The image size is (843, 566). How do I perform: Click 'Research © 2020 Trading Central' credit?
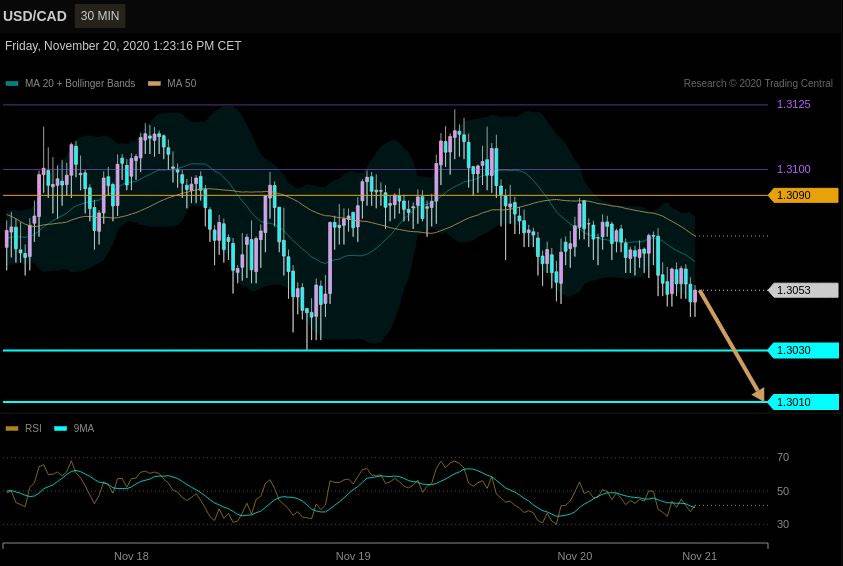click(758, 83)
